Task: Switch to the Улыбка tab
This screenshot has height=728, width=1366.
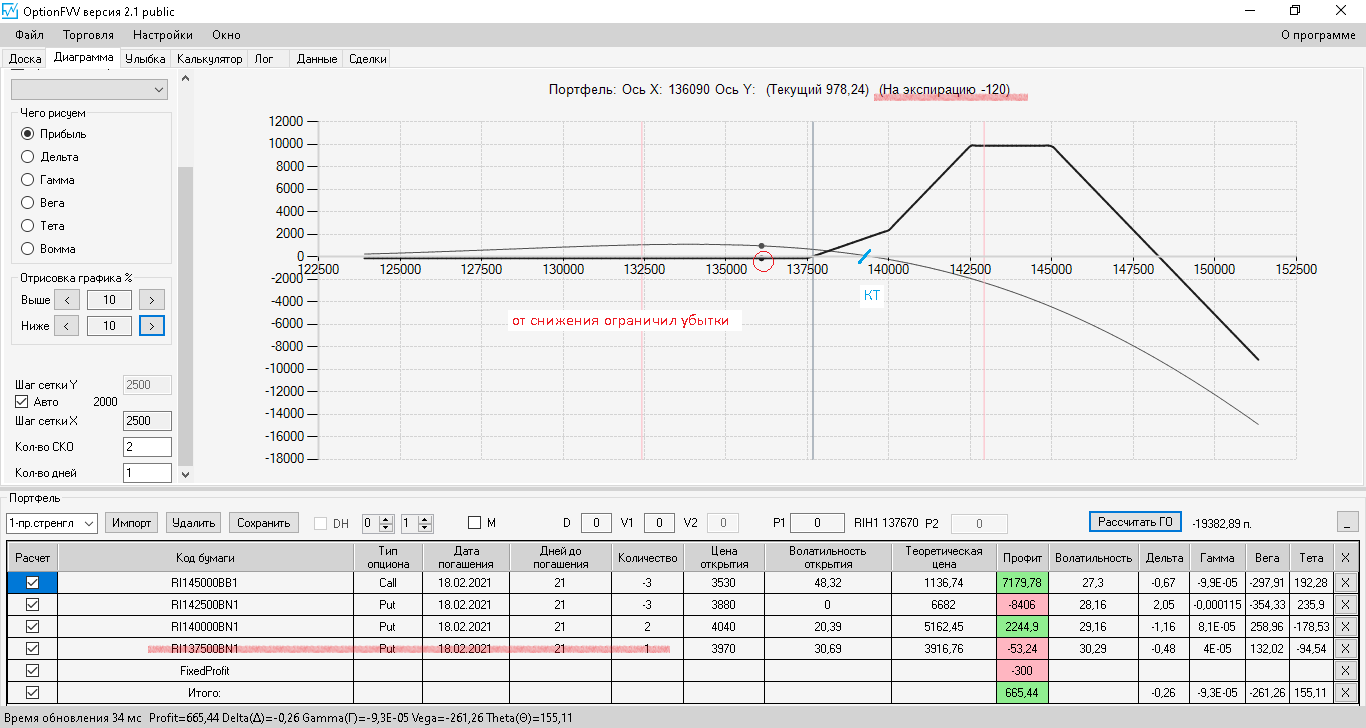Action: [146, 59]
